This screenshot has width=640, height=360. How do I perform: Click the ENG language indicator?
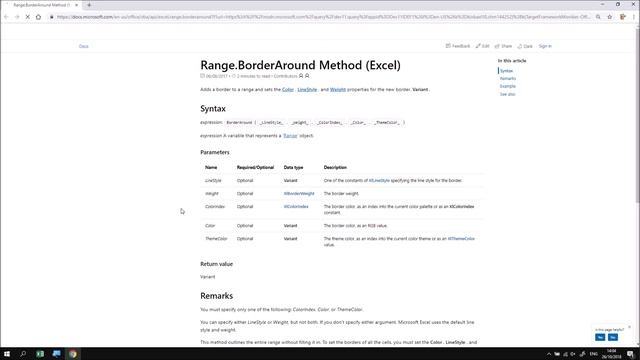pos(594,354)
